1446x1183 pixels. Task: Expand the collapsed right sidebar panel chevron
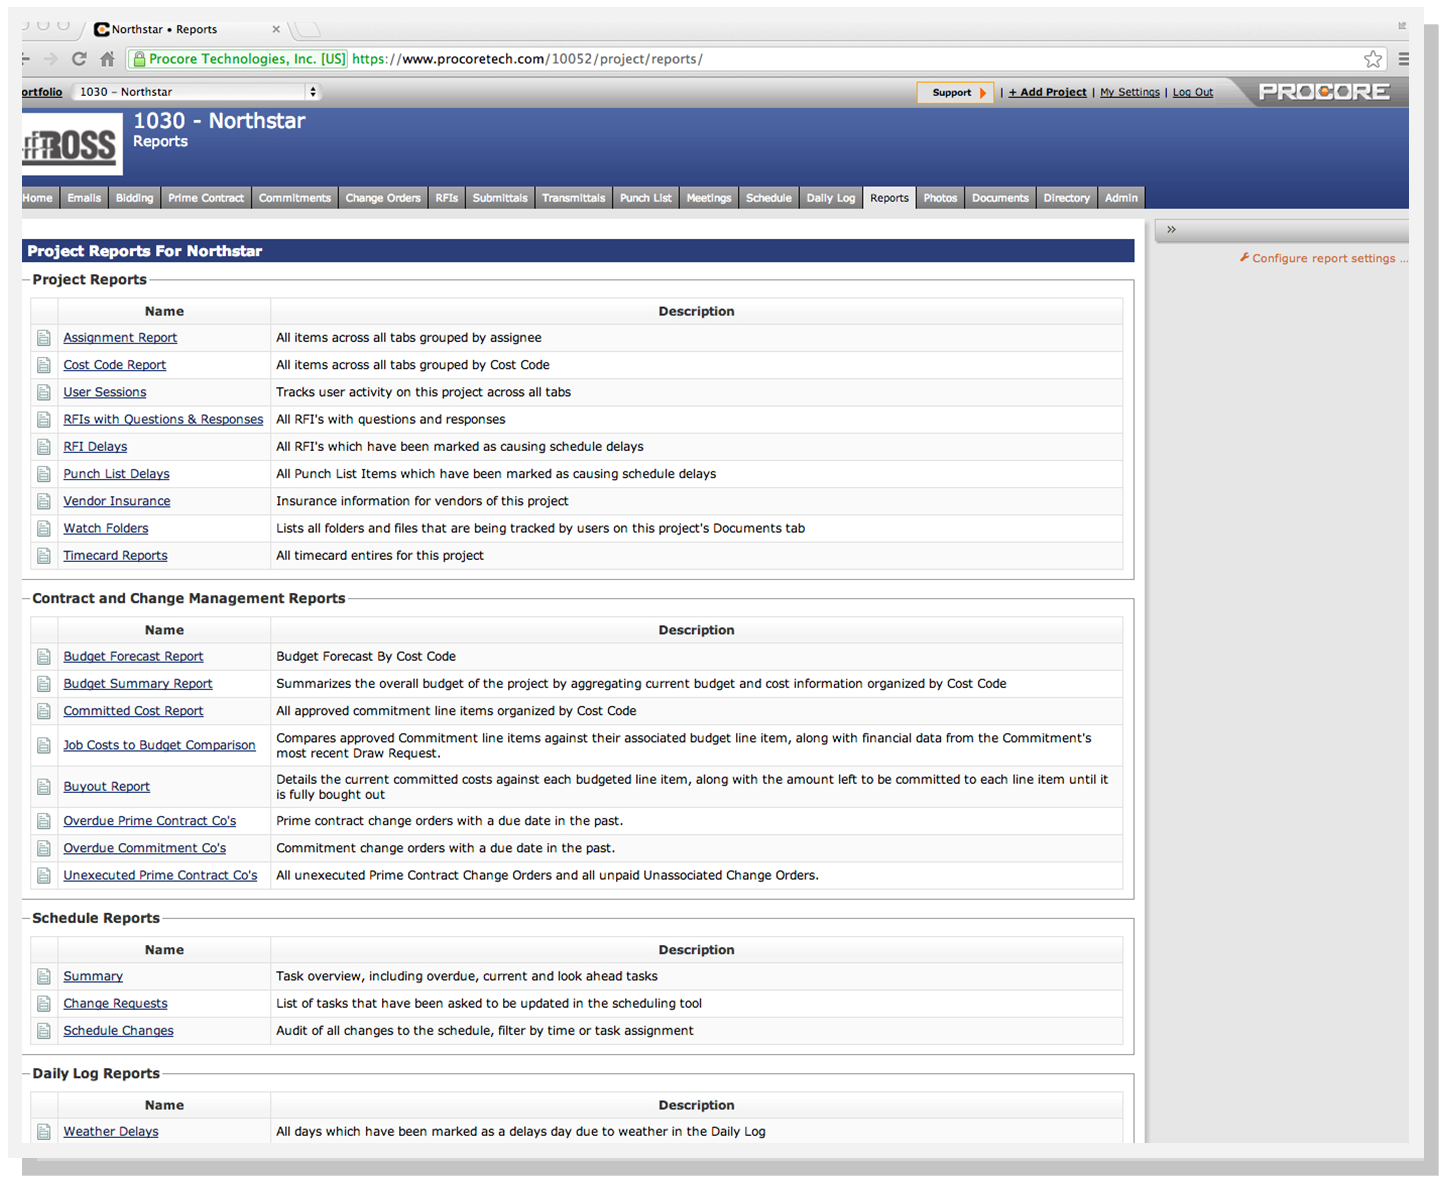[x=1171, y=230]
